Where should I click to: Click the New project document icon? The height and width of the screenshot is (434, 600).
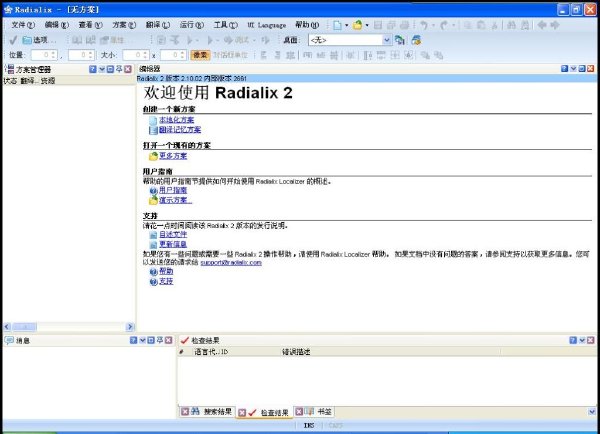pyautogui.click(x=338, y=25)
